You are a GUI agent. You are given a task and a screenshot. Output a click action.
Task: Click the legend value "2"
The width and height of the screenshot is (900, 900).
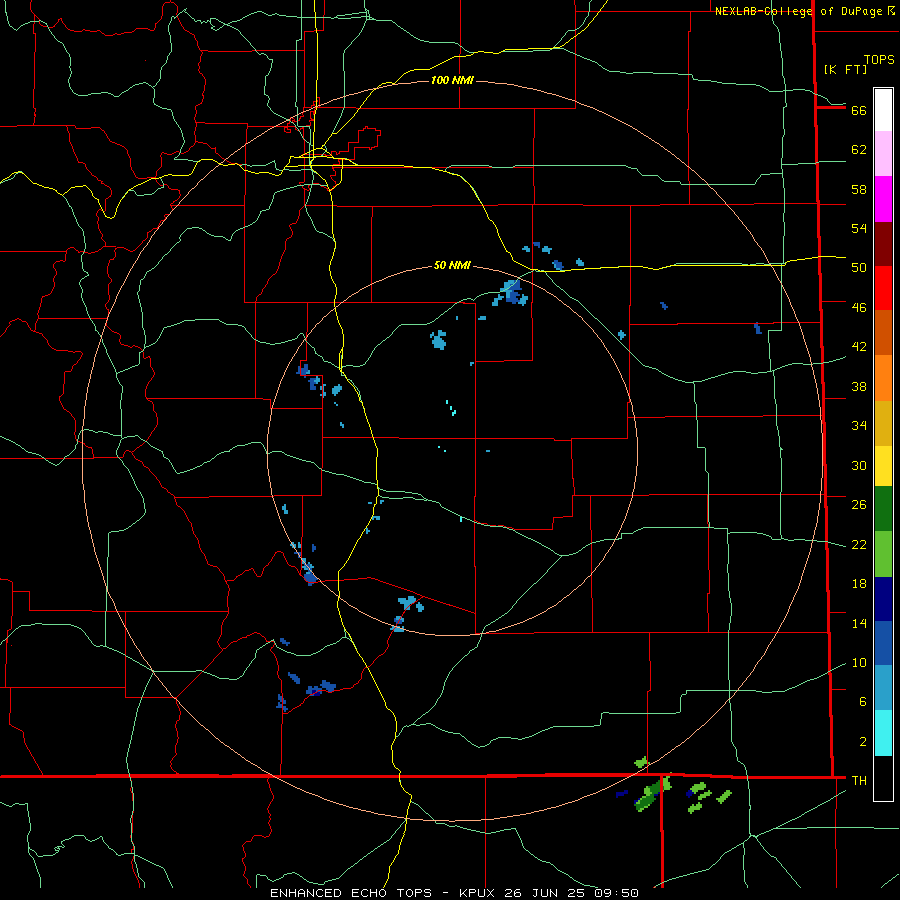[x=863, y=742]
